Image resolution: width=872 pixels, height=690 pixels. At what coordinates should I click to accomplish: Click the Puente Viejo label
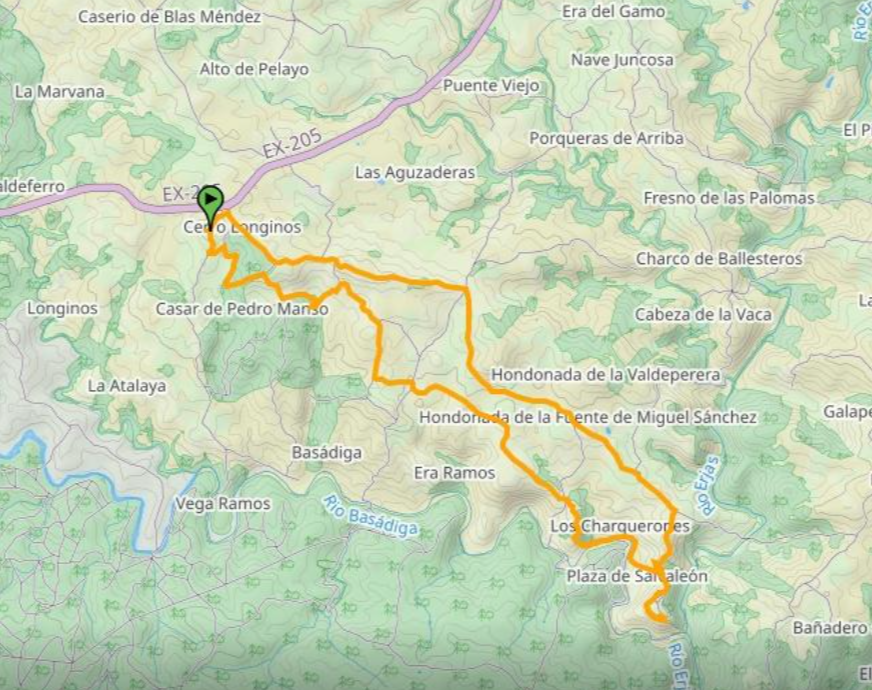coord(491,86)
